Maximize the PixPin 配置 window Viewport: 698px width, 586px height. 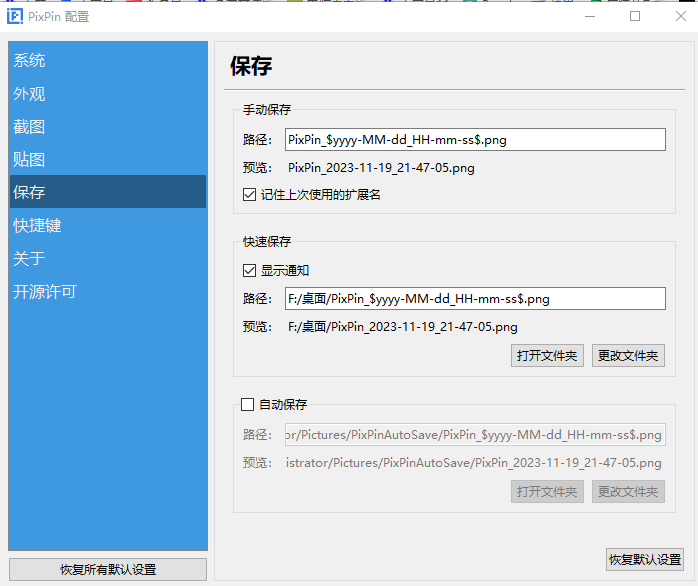click(635, 16)
